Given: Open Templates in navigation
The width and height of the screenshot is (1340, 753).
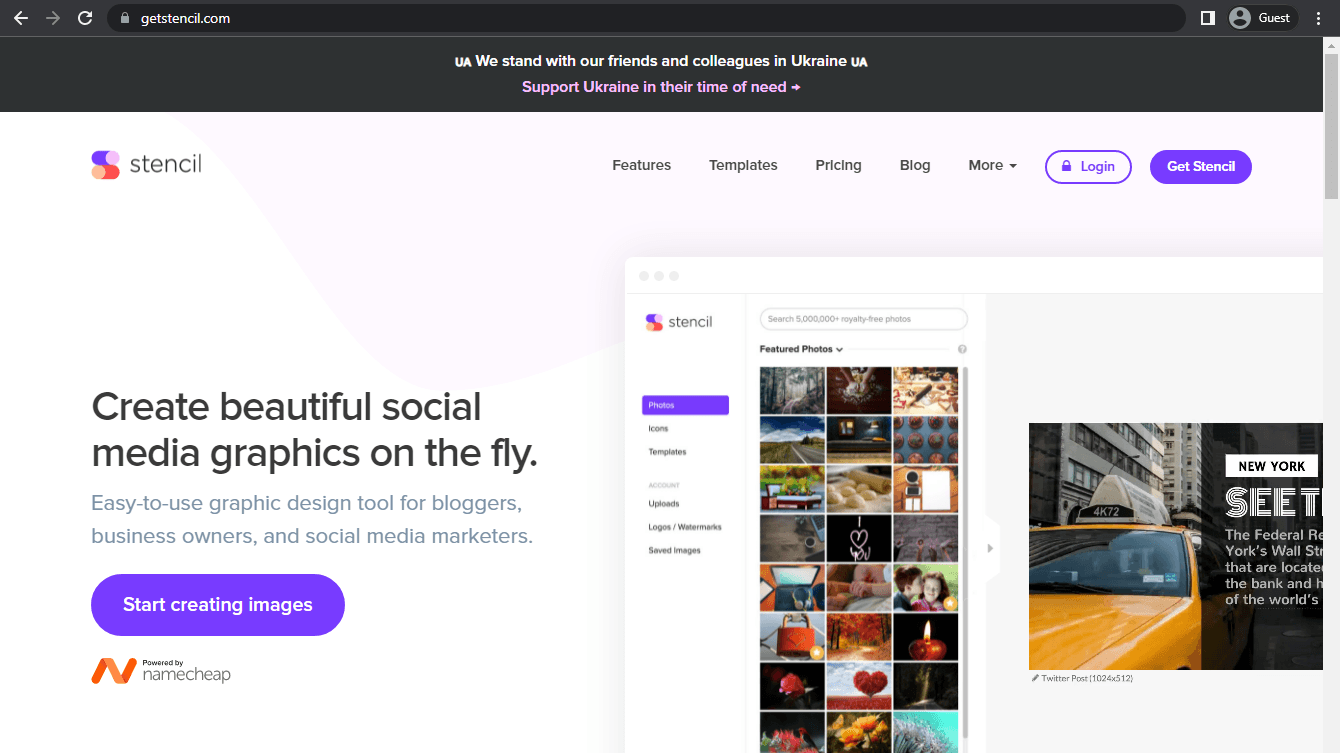Looking at the screenshot, I should coord(743,166).
